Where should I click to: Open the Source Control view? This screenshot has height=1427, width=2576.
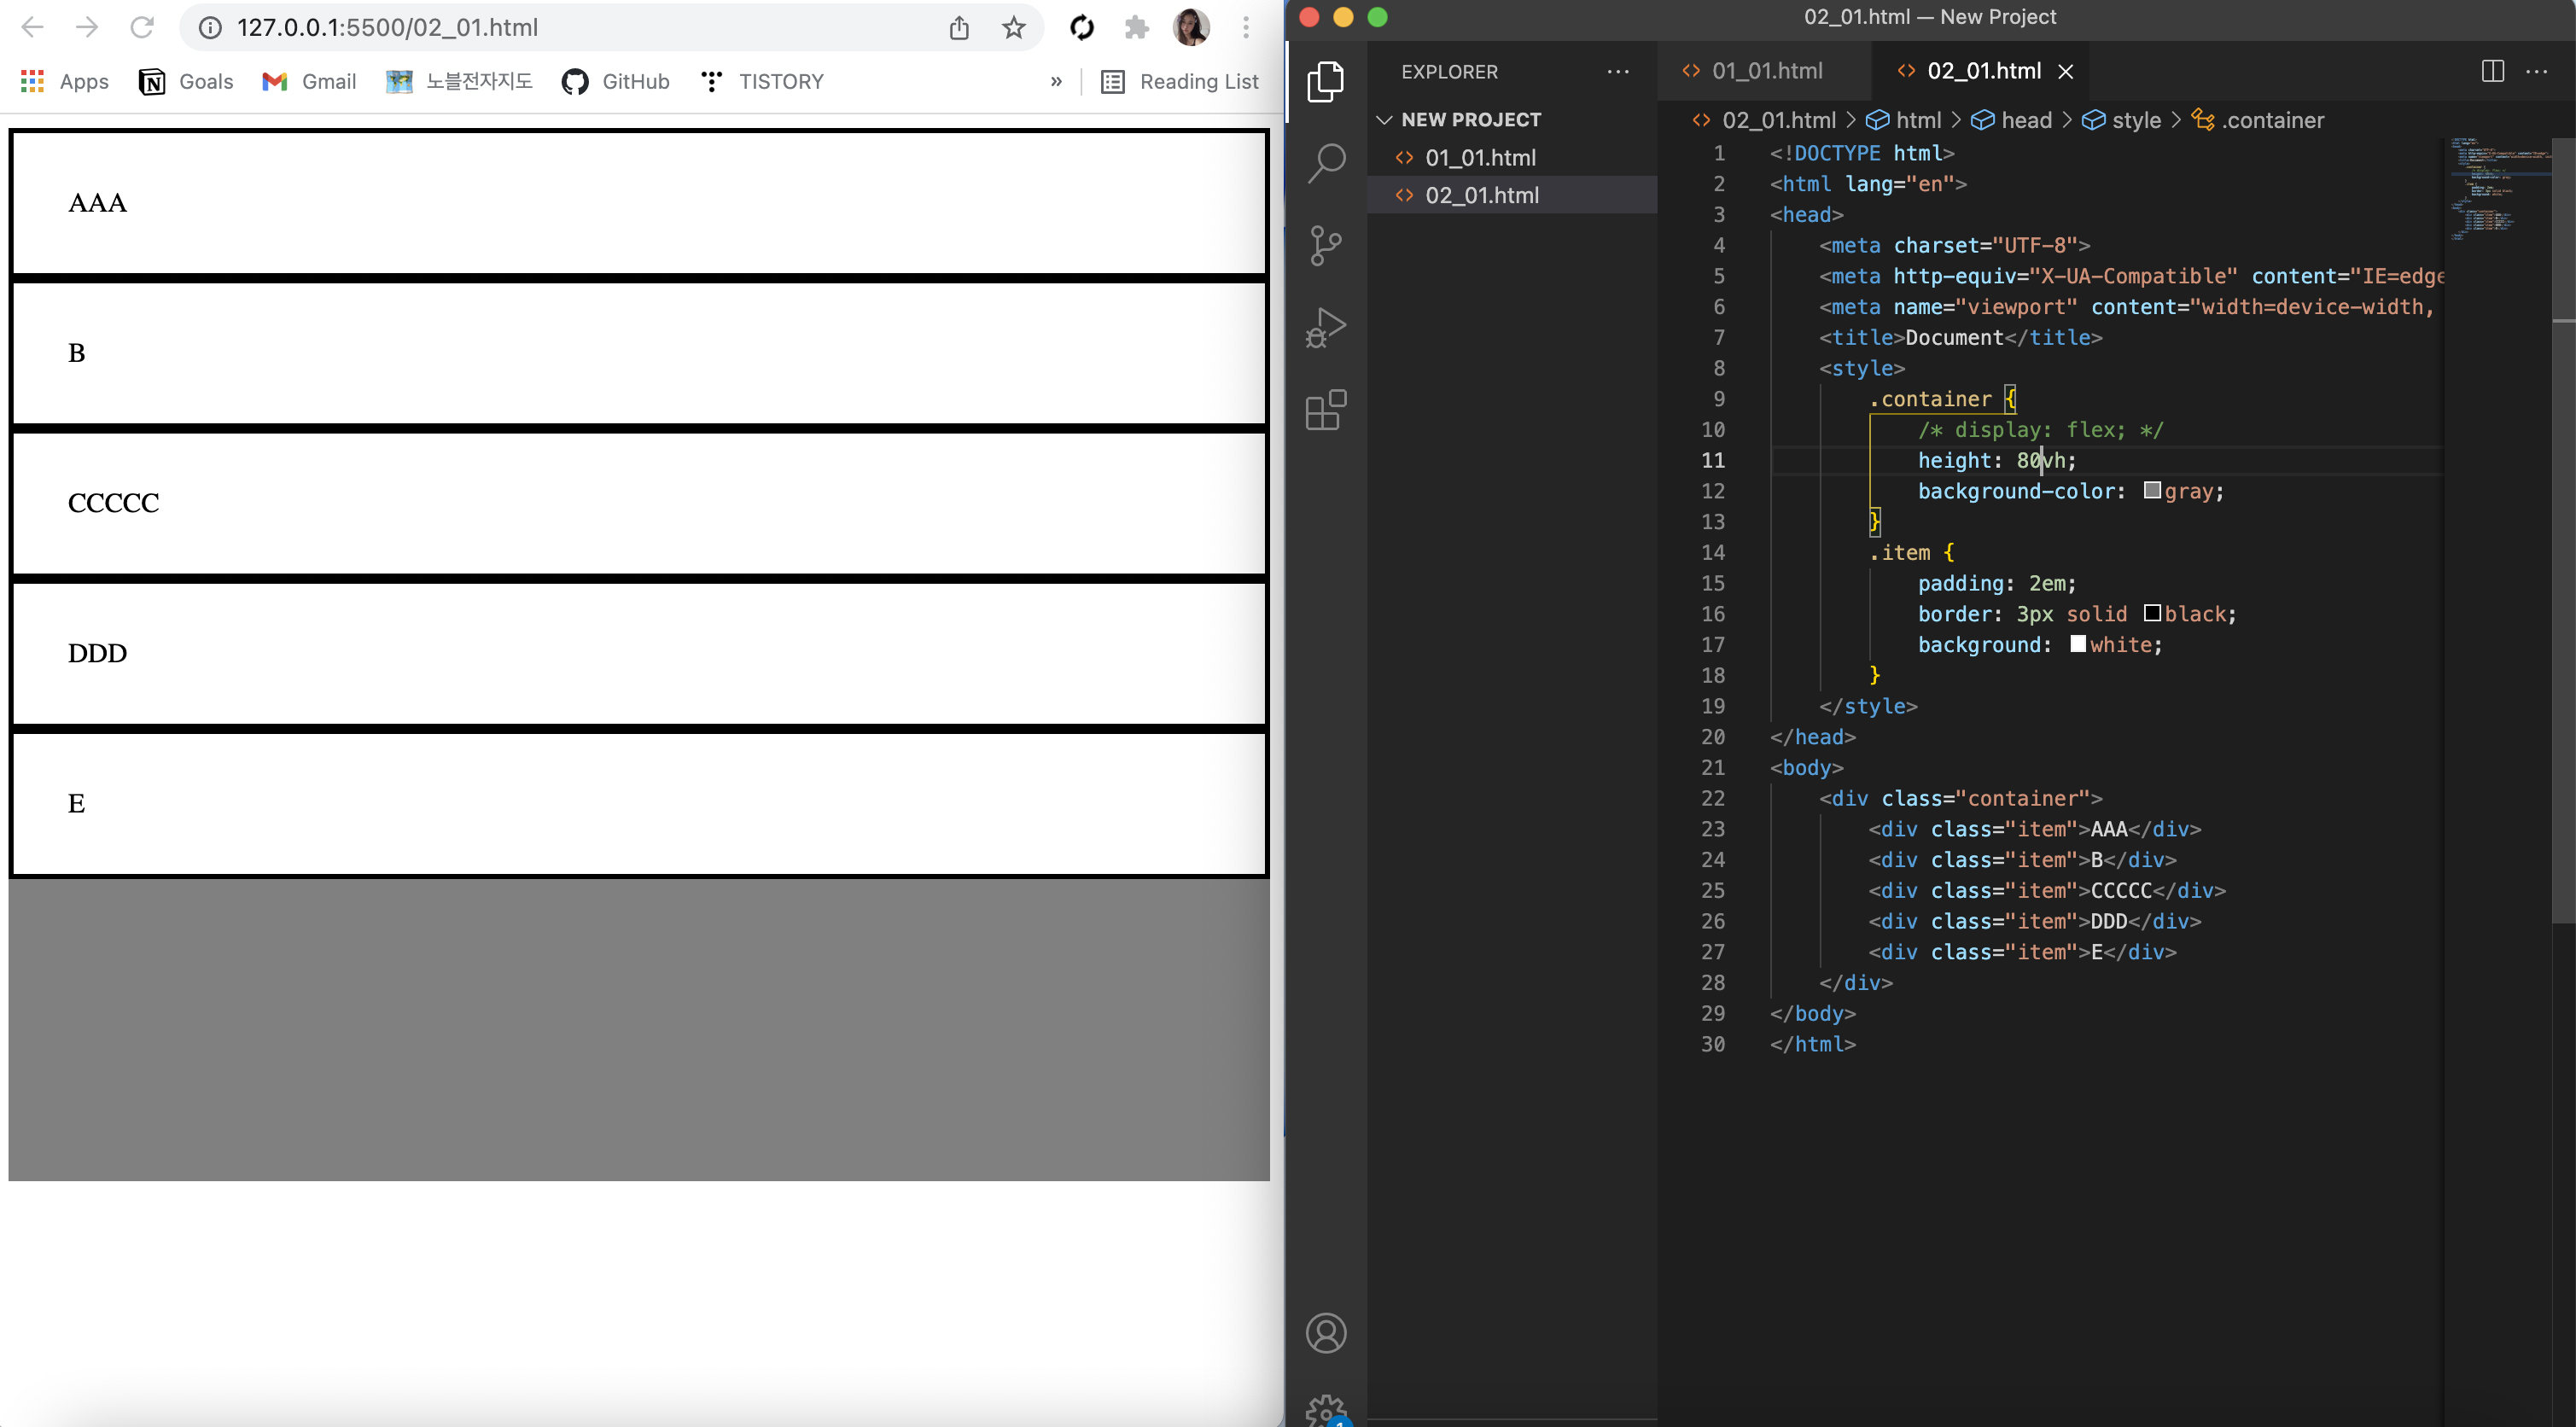(1326, 245)
